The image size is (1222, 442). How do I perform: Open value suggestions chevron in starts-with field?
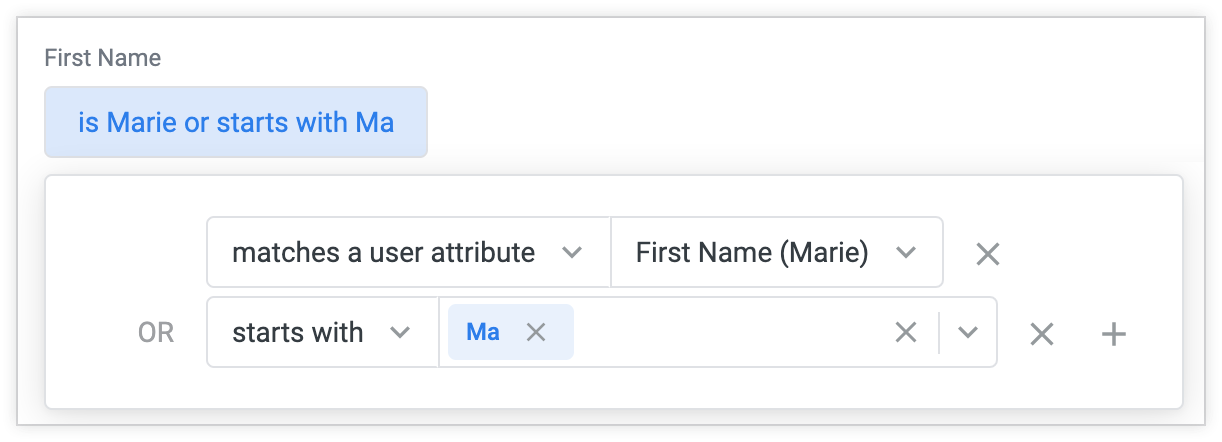967,332
